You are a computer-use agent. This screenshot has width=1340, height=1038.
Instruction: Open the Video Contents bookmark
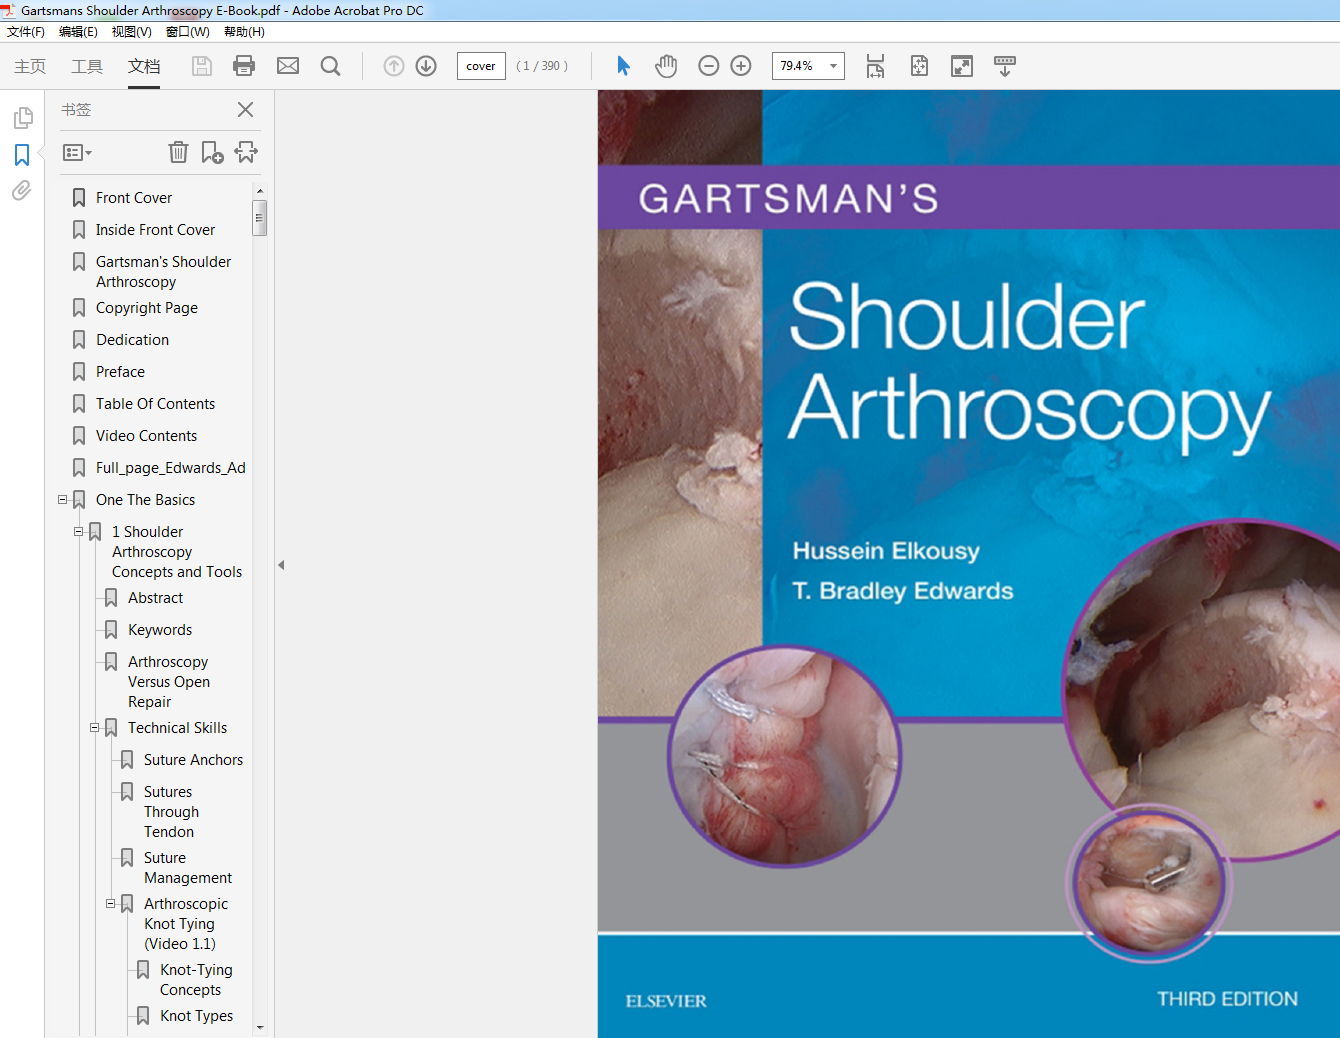[146, 436]
